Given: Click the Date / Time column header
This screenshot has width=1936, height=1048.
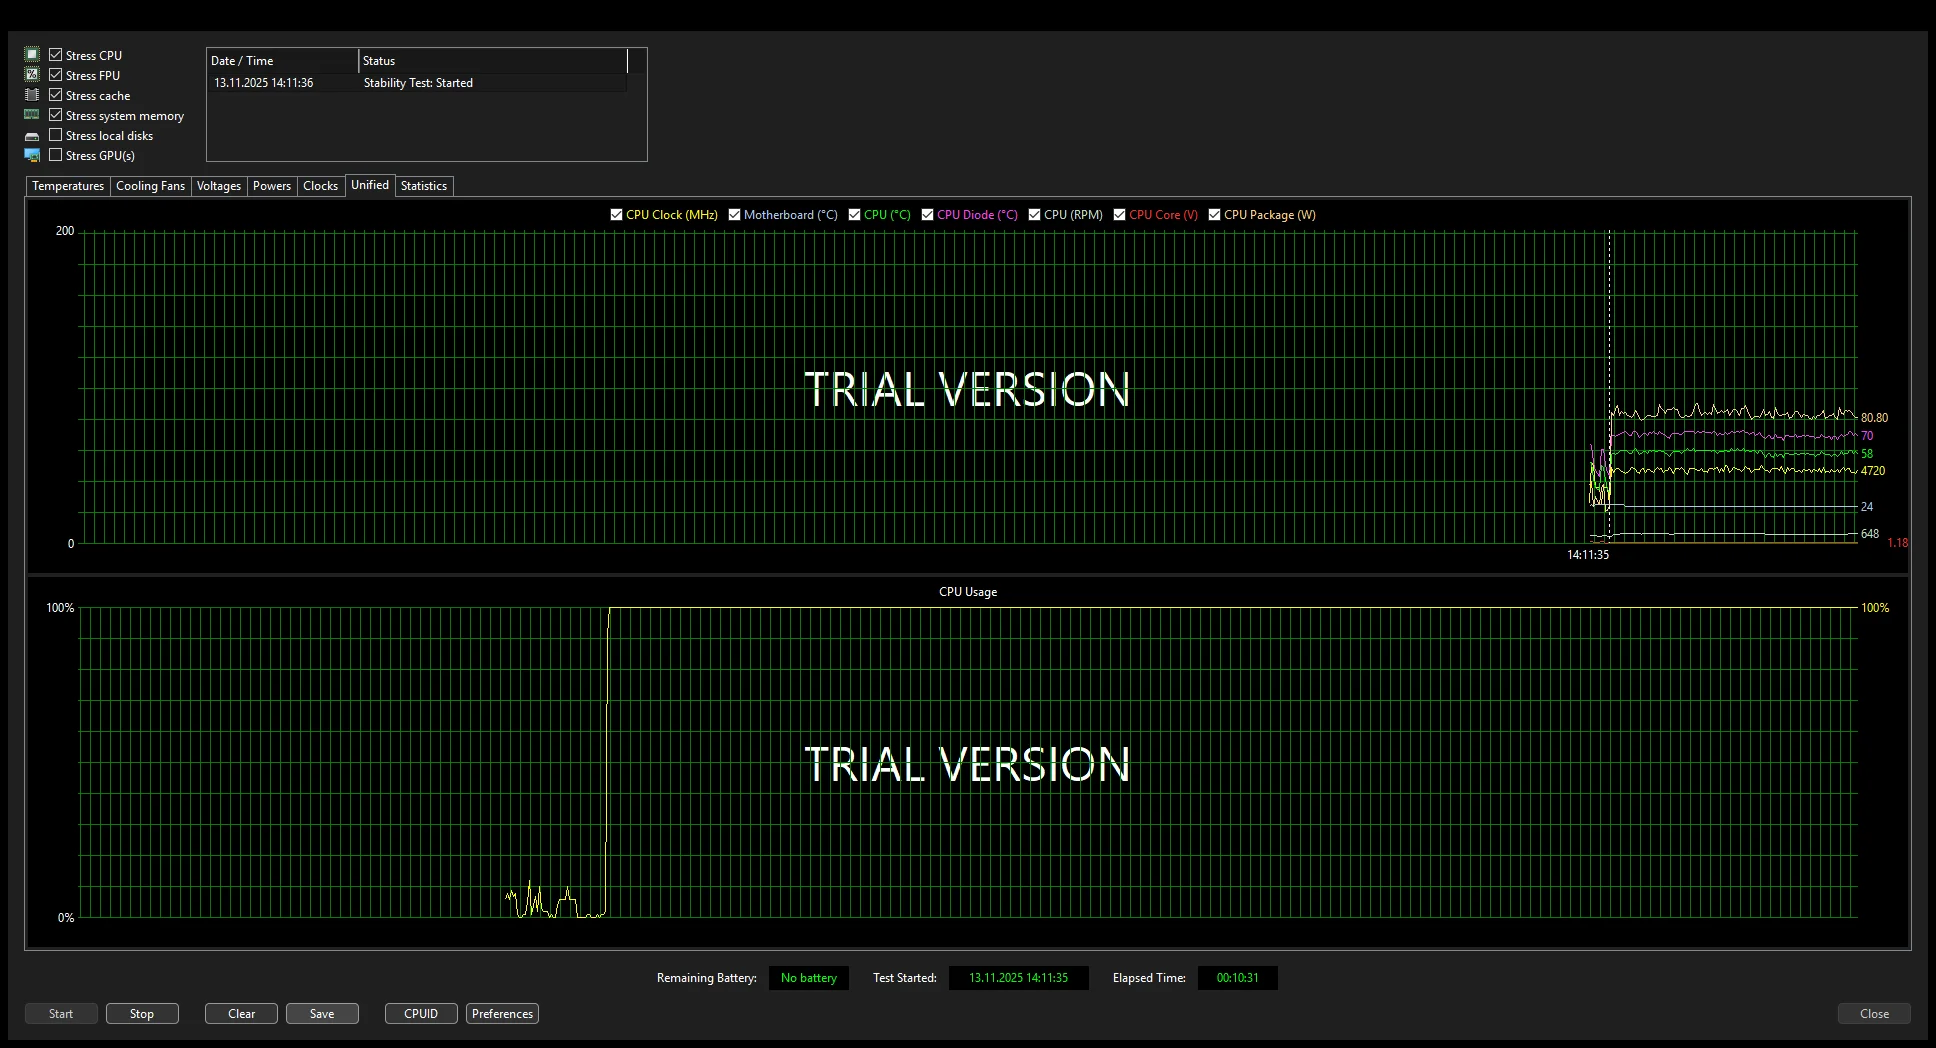Looking at the screenshot, I should point(281,61).
